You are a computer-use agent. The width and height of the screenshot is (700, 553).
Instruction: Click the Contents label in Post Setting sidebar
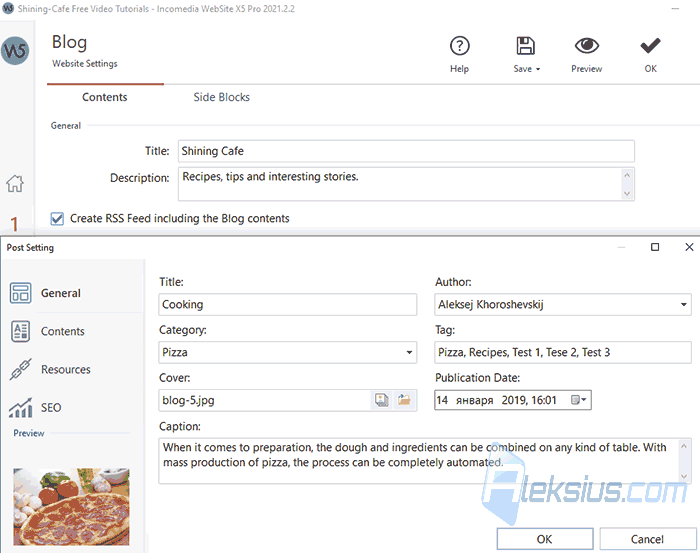click(62, 331)
